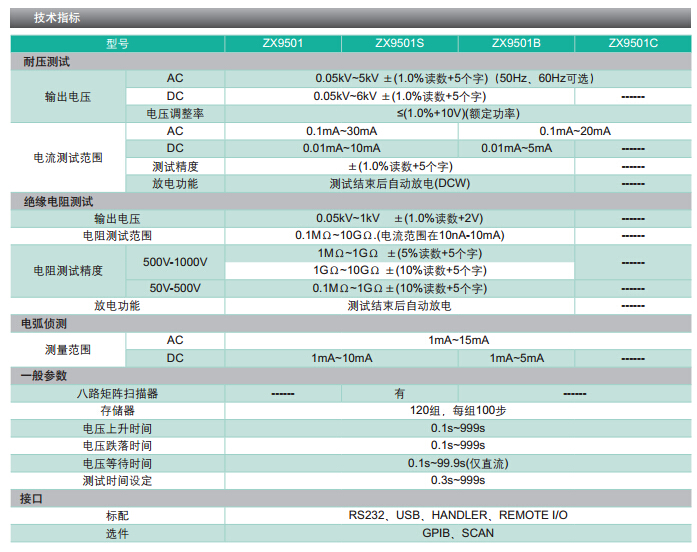Click the 电压调整率 row label

[175, 114]
